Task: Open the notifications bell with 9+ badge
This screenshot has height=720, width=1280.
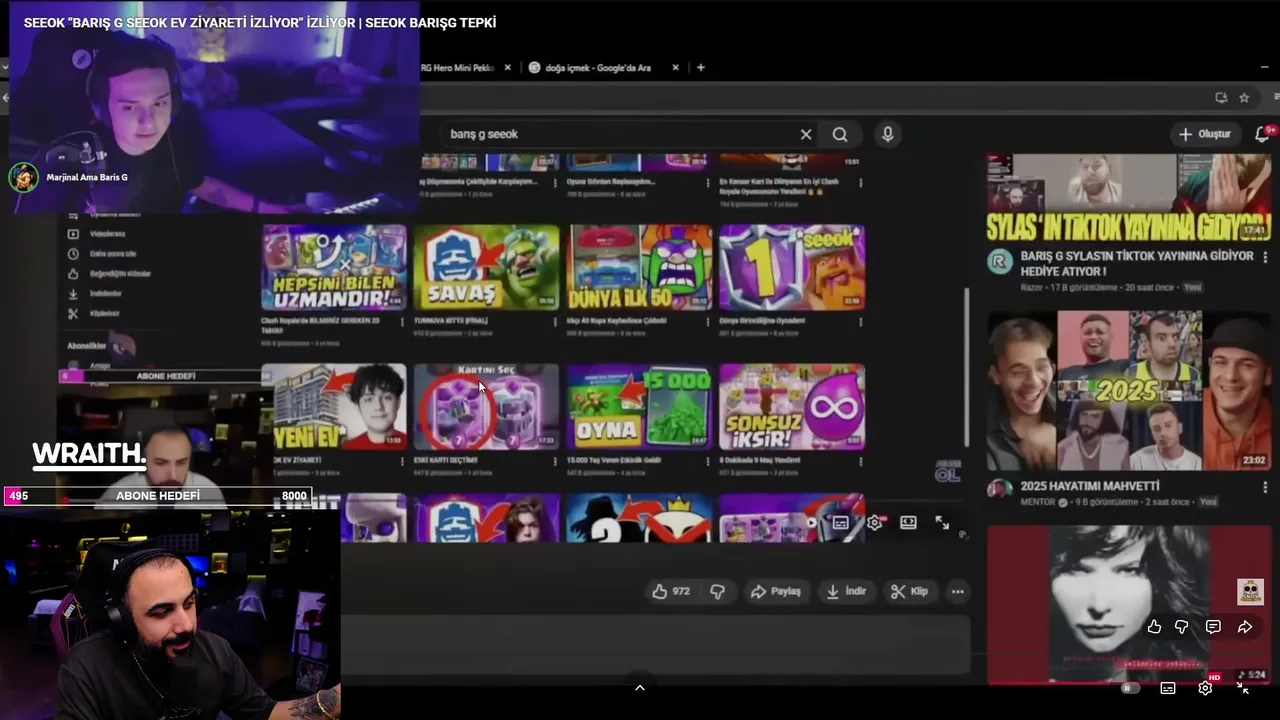Action: pyautogui.click(x=1262, y=134)
